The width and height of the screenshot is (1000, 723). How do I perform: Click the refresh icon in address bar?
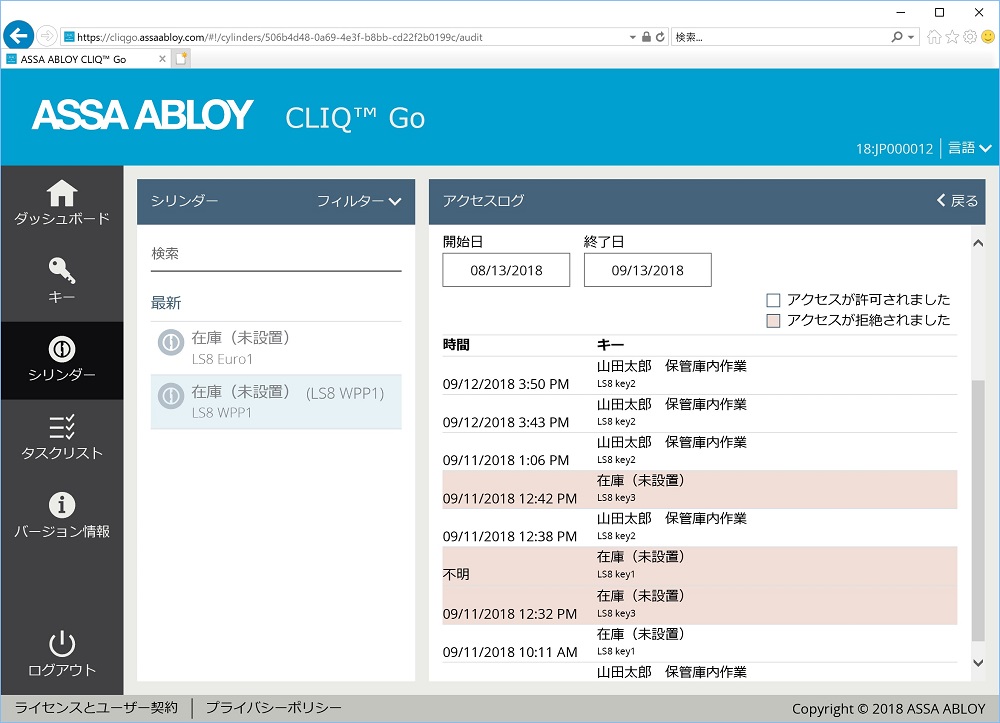pyautogui.click(x=660, y=37)
